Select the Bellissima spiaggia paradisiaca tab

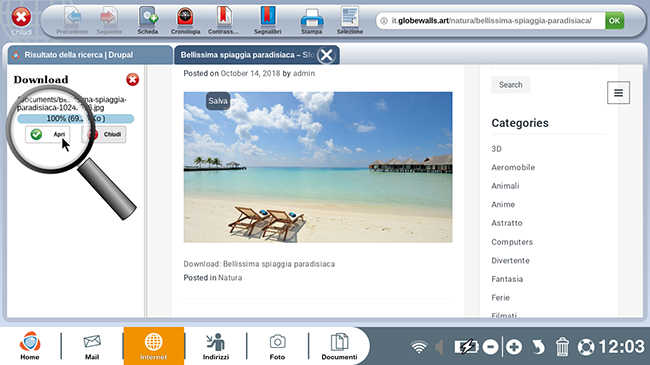point(247,55)
